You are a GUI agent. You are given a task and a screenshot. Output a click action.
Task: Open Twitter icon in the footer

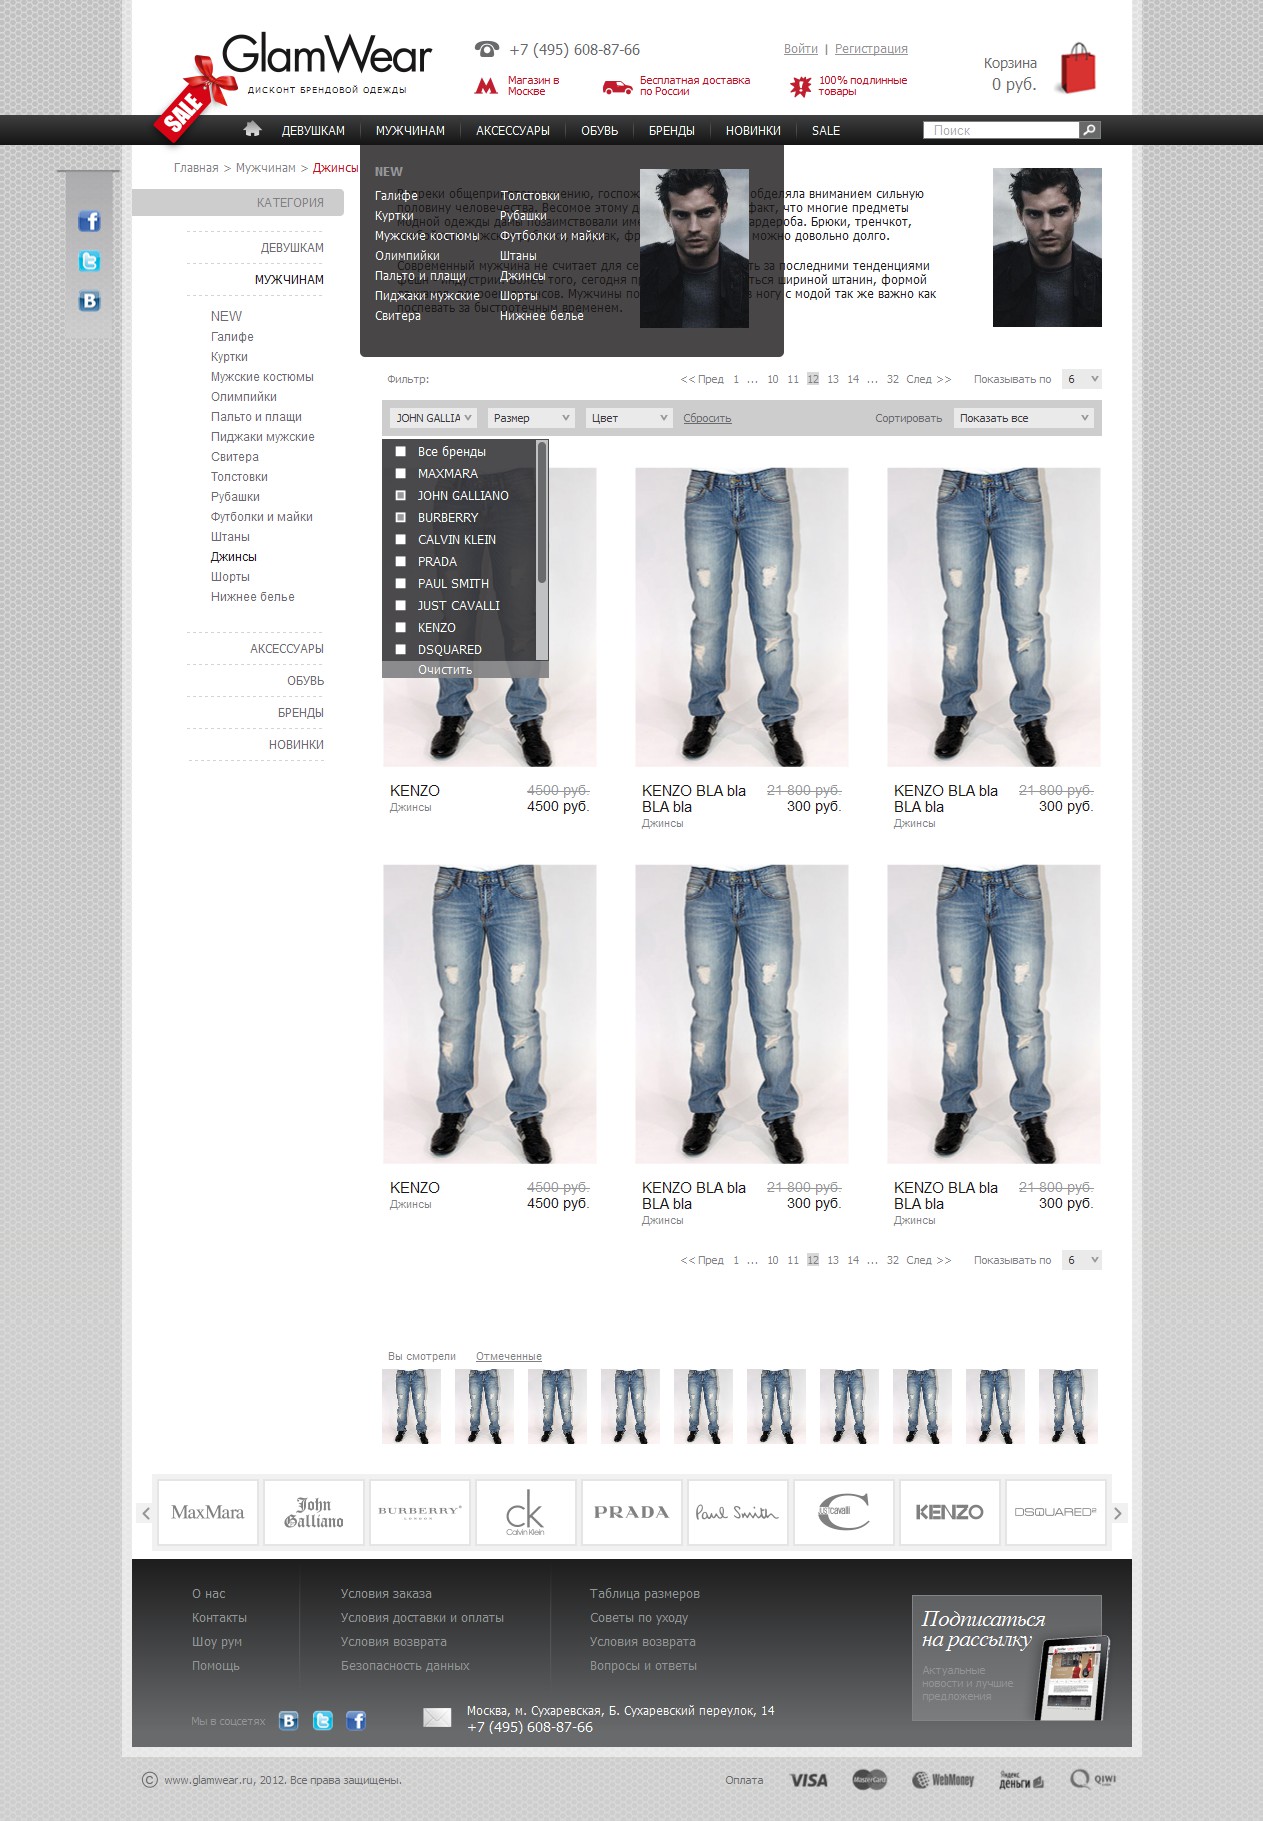[322, 1720]
